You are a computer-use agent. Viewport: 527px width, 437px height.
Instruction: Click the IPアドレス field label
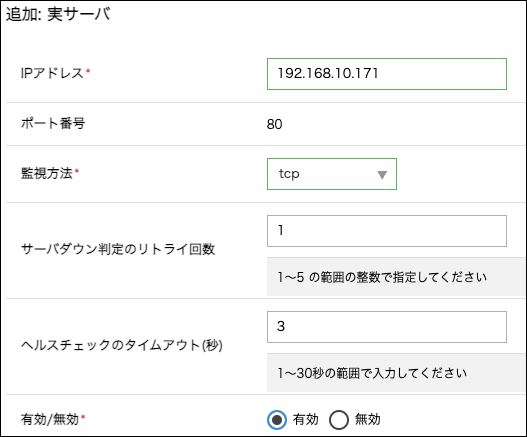click(x=52, y=73)
